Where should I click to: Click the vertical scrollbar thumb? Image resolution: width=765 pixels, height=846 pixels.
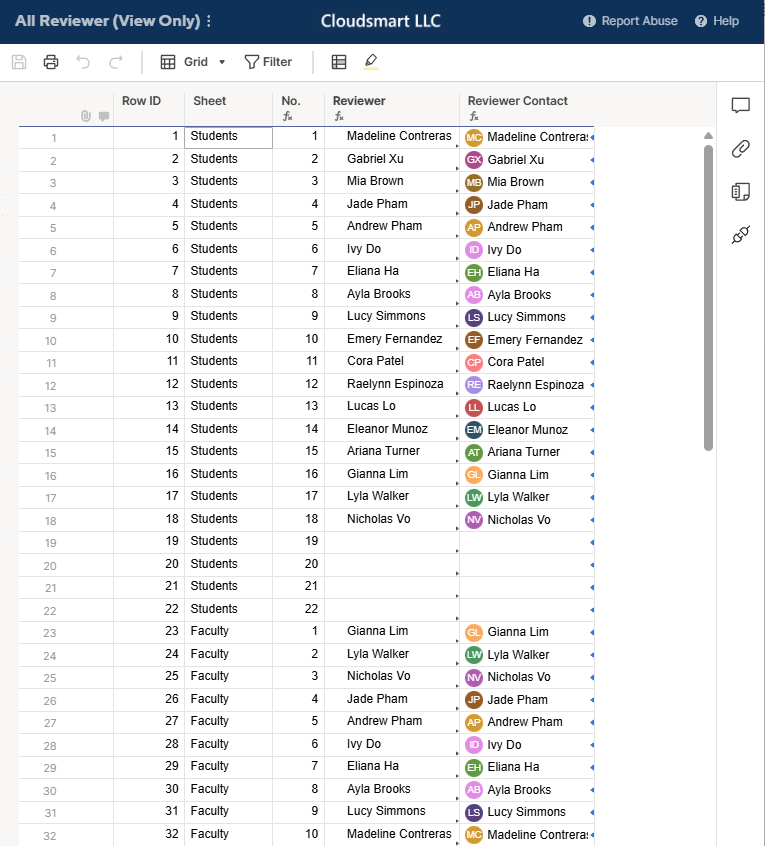pos(708,297)
